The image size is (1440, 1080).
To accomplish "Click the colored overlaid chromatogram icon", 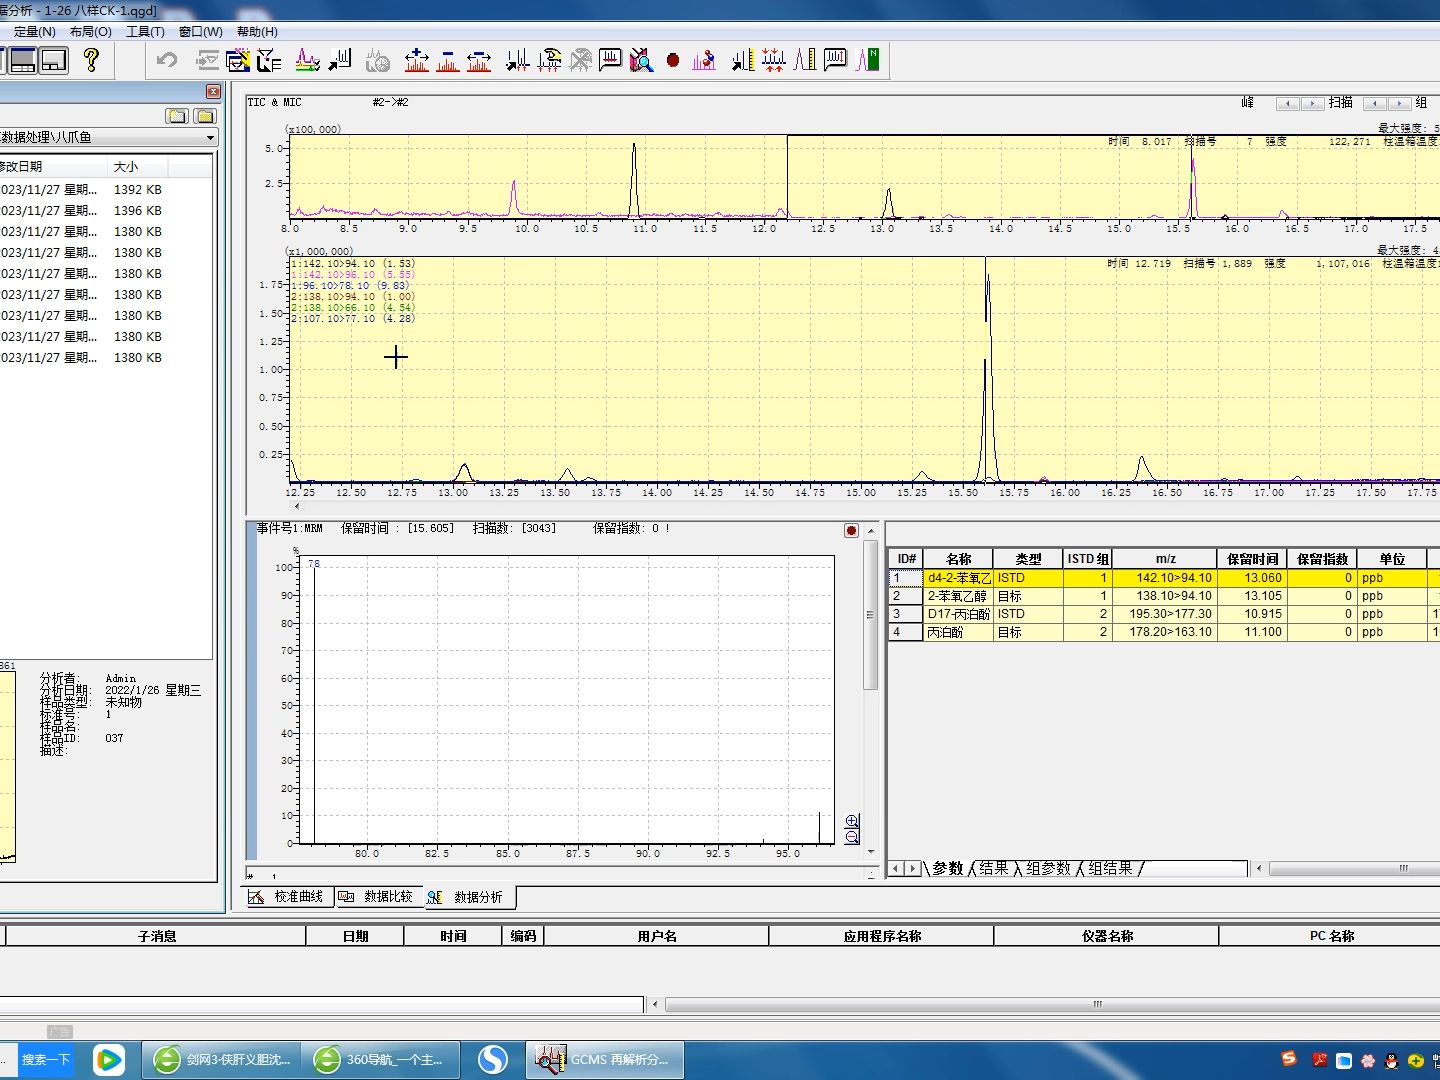I will [307, 60].
